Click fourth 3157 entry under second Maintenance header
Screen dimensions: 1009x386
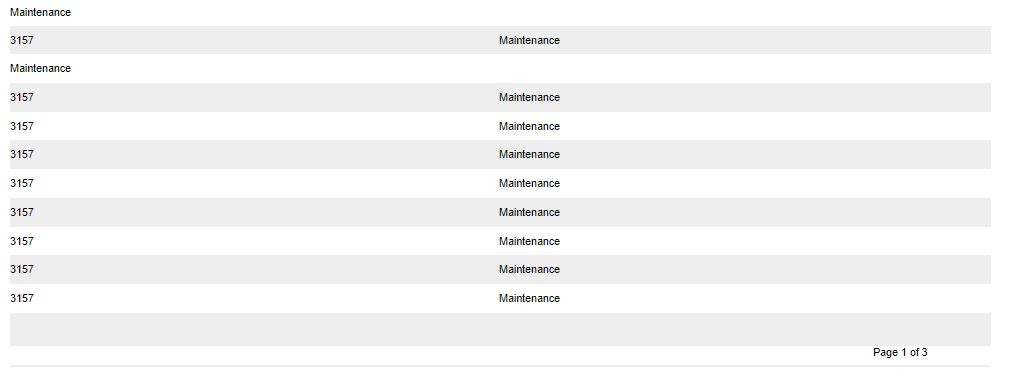coord(22,183)
